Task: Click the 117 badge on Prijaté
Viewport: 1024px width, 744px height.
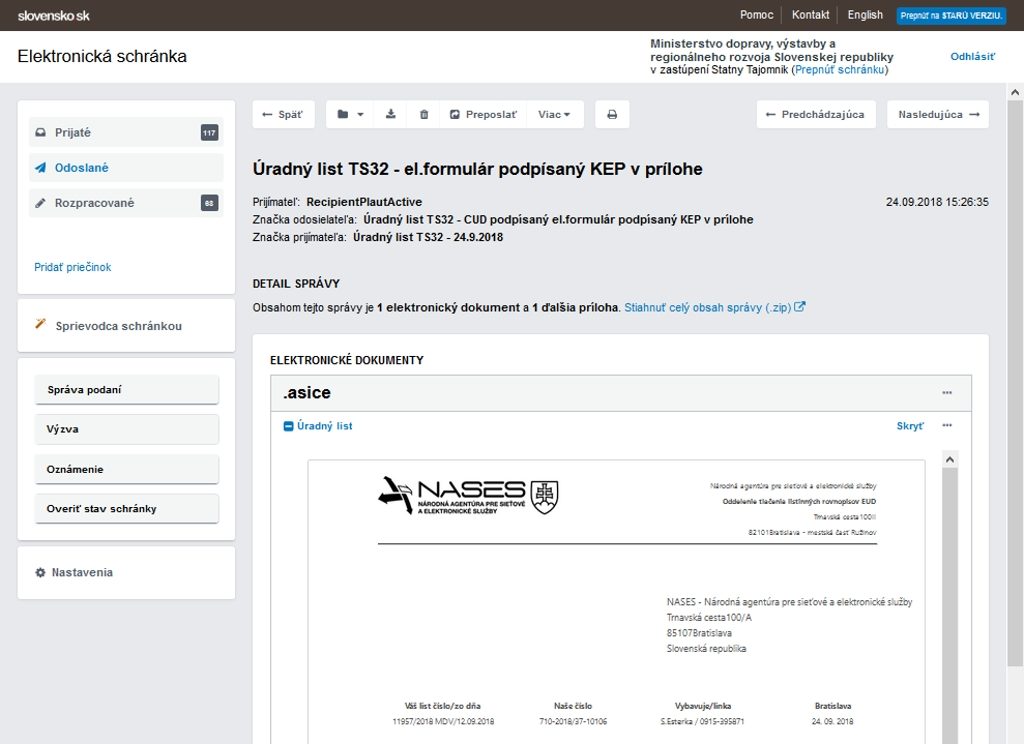Action: click(x=209, y=133)
